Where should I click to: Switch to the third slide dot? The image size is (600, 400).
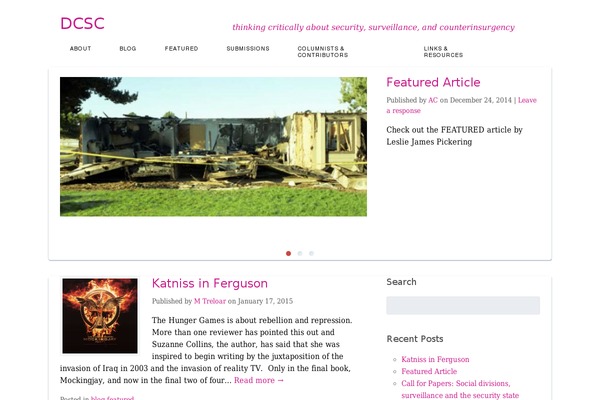point(311,253)
